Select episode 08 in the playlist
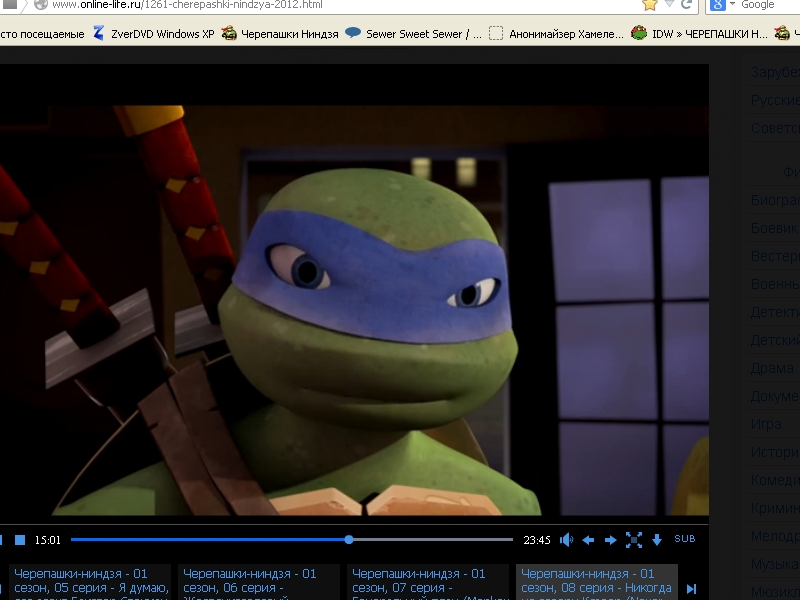 coord(597,582)
